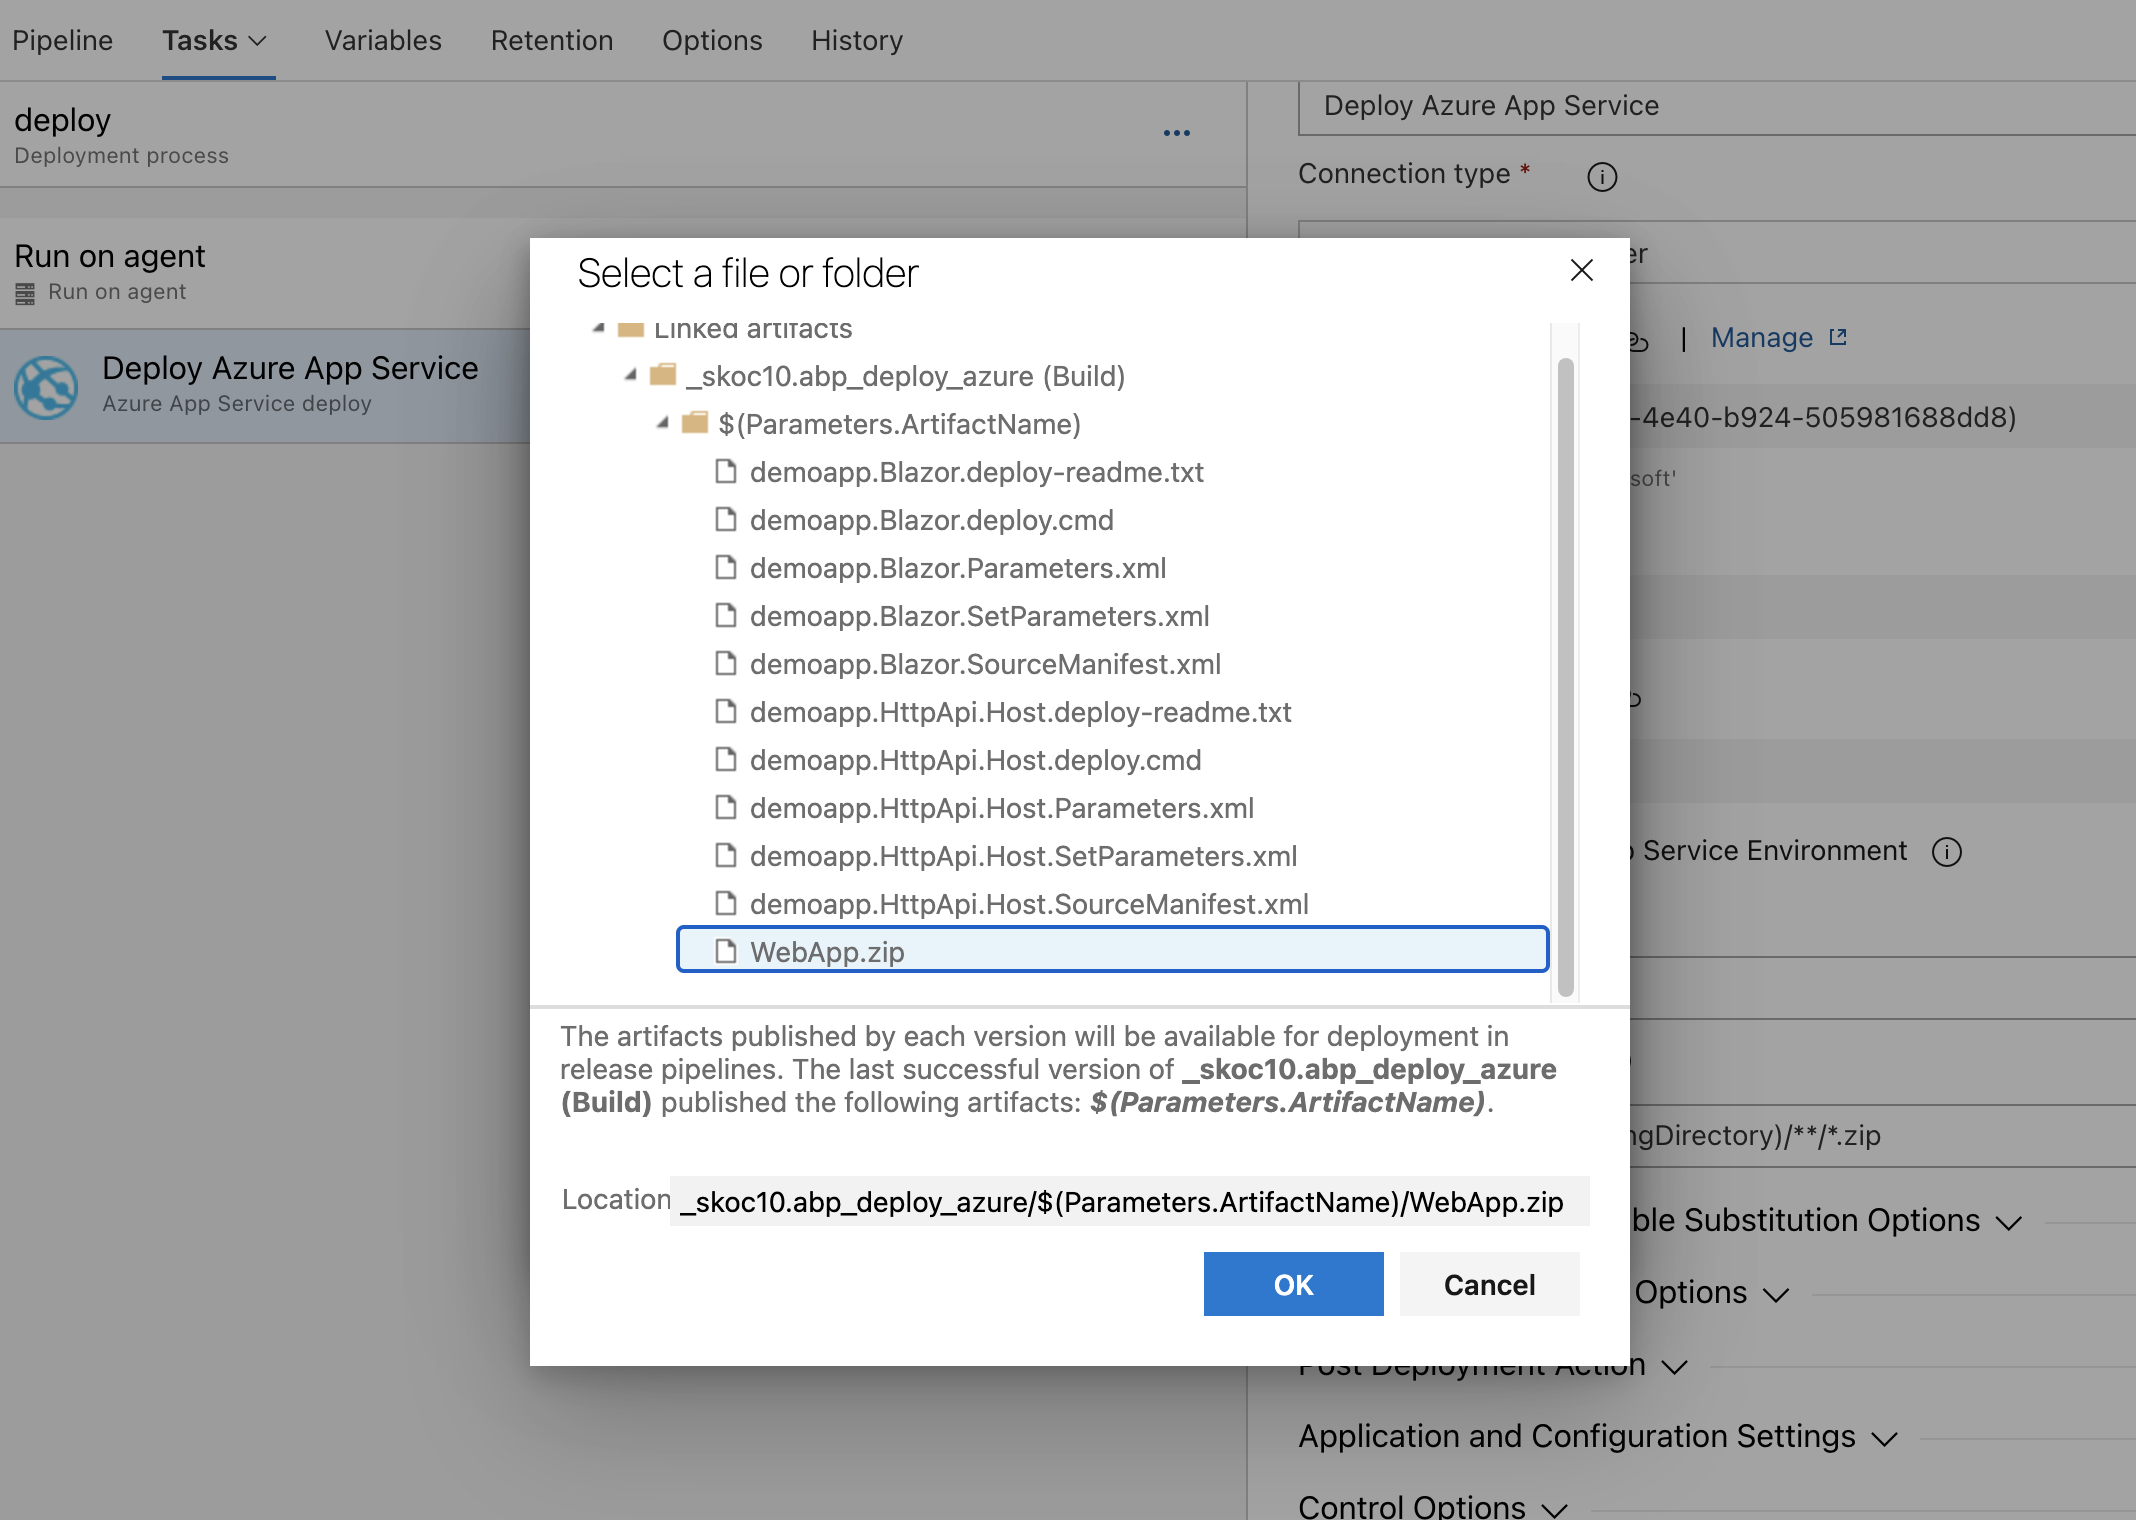Click the file browser vertical scrollbar

point(1566,675)
